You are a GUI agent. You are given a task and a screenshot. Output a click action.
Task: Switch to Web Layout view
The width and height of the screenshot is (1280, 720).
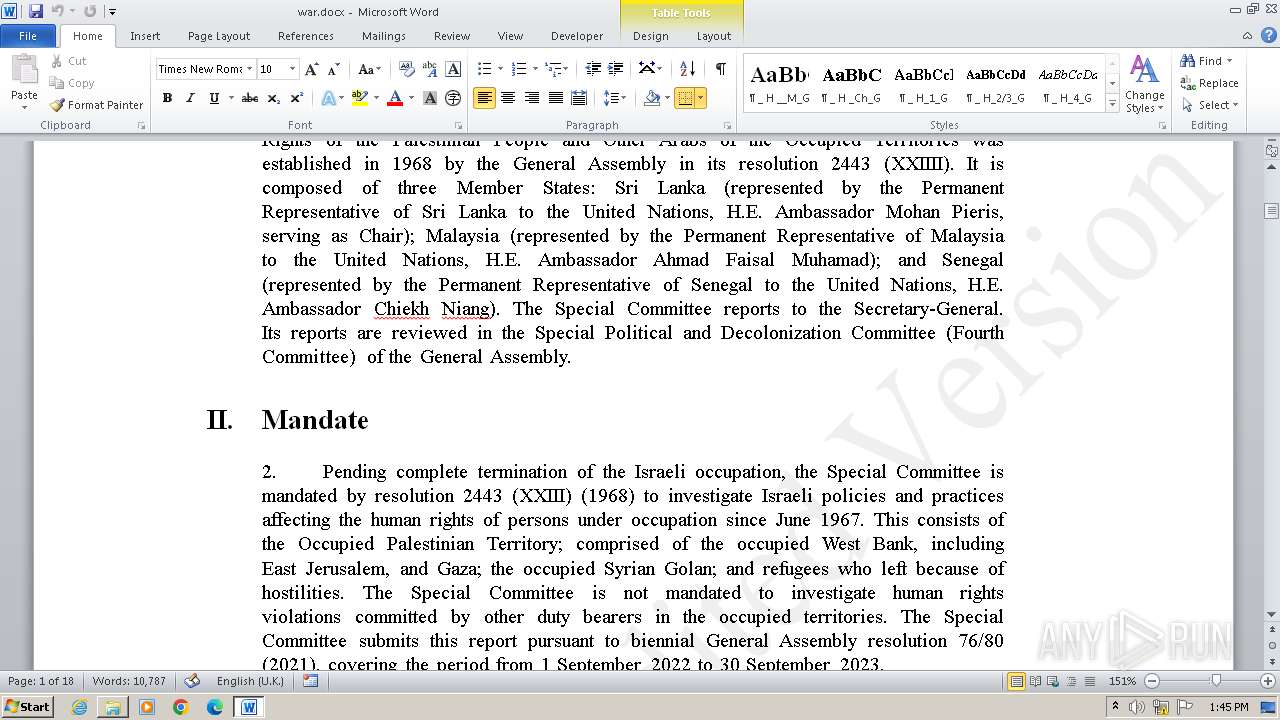1053,681
